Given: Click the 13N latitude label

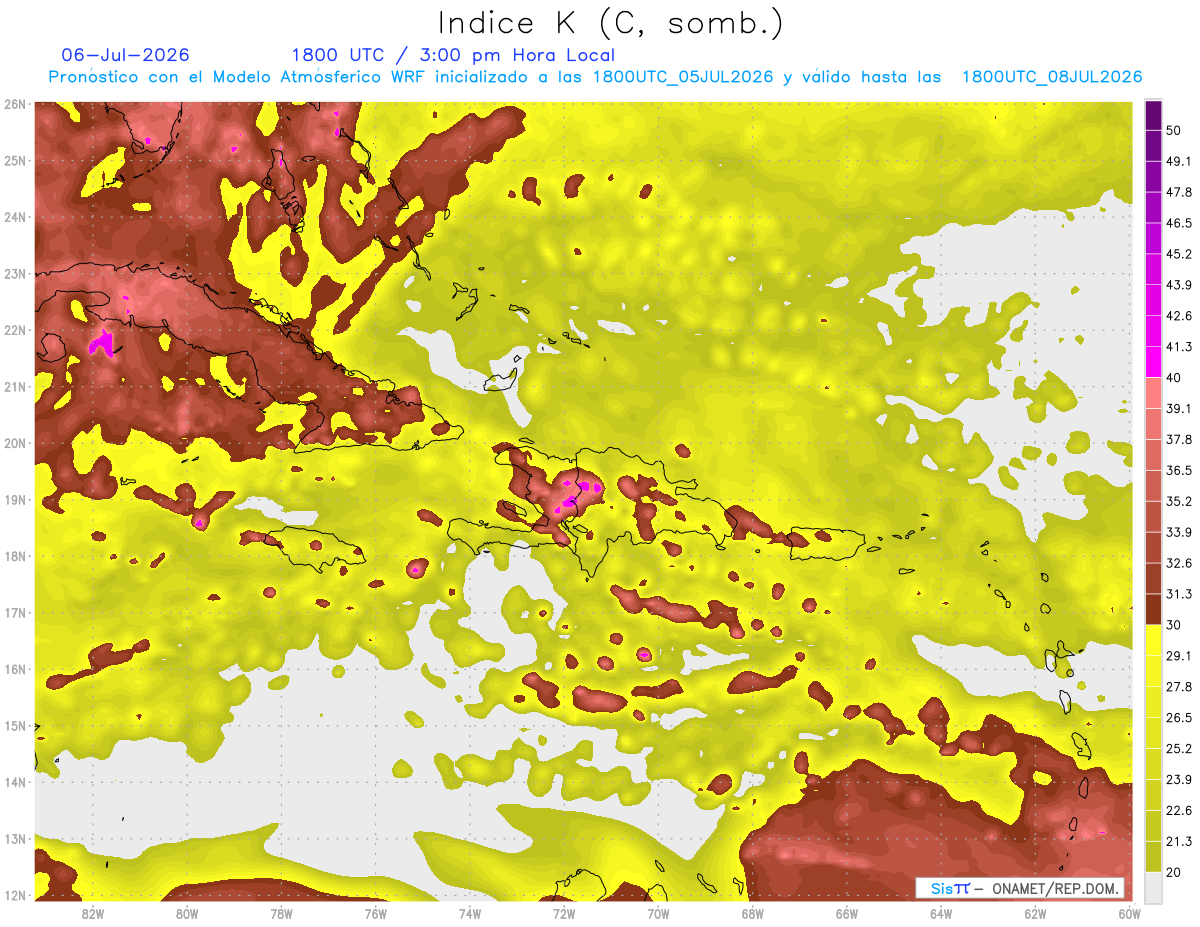Looking at the screenshot, I should click(15, 839).
